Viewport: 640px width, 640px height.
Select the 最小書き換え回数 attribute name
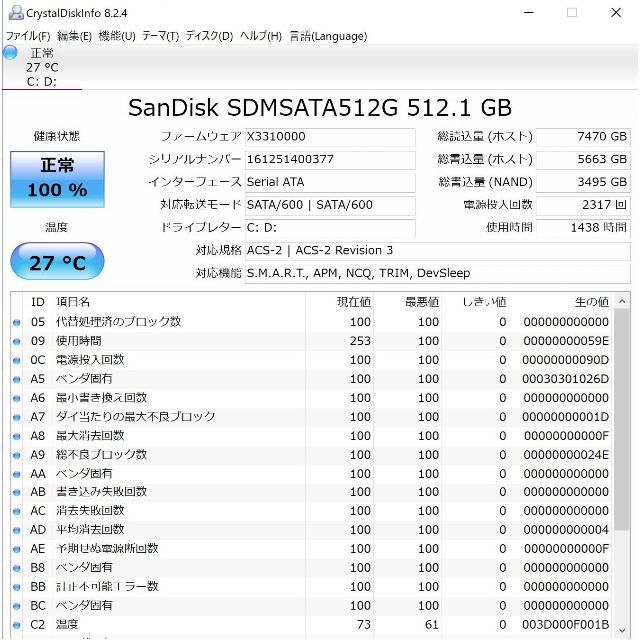(101, 398)
